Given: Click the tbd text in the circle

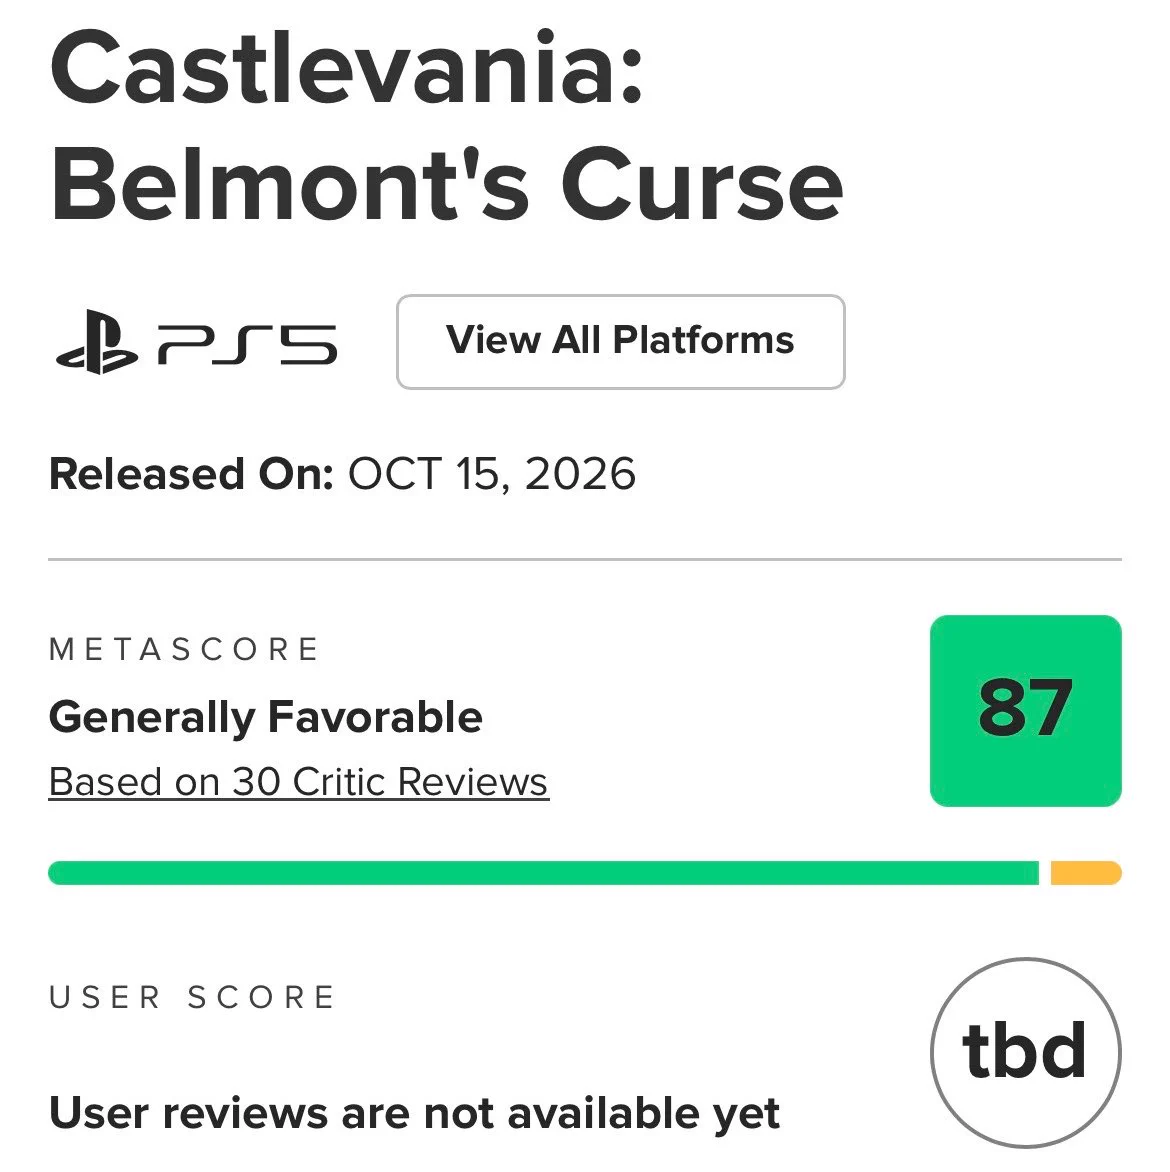Looking at the screenshot, I should pyautogui.click(x=1024, y=1049).
